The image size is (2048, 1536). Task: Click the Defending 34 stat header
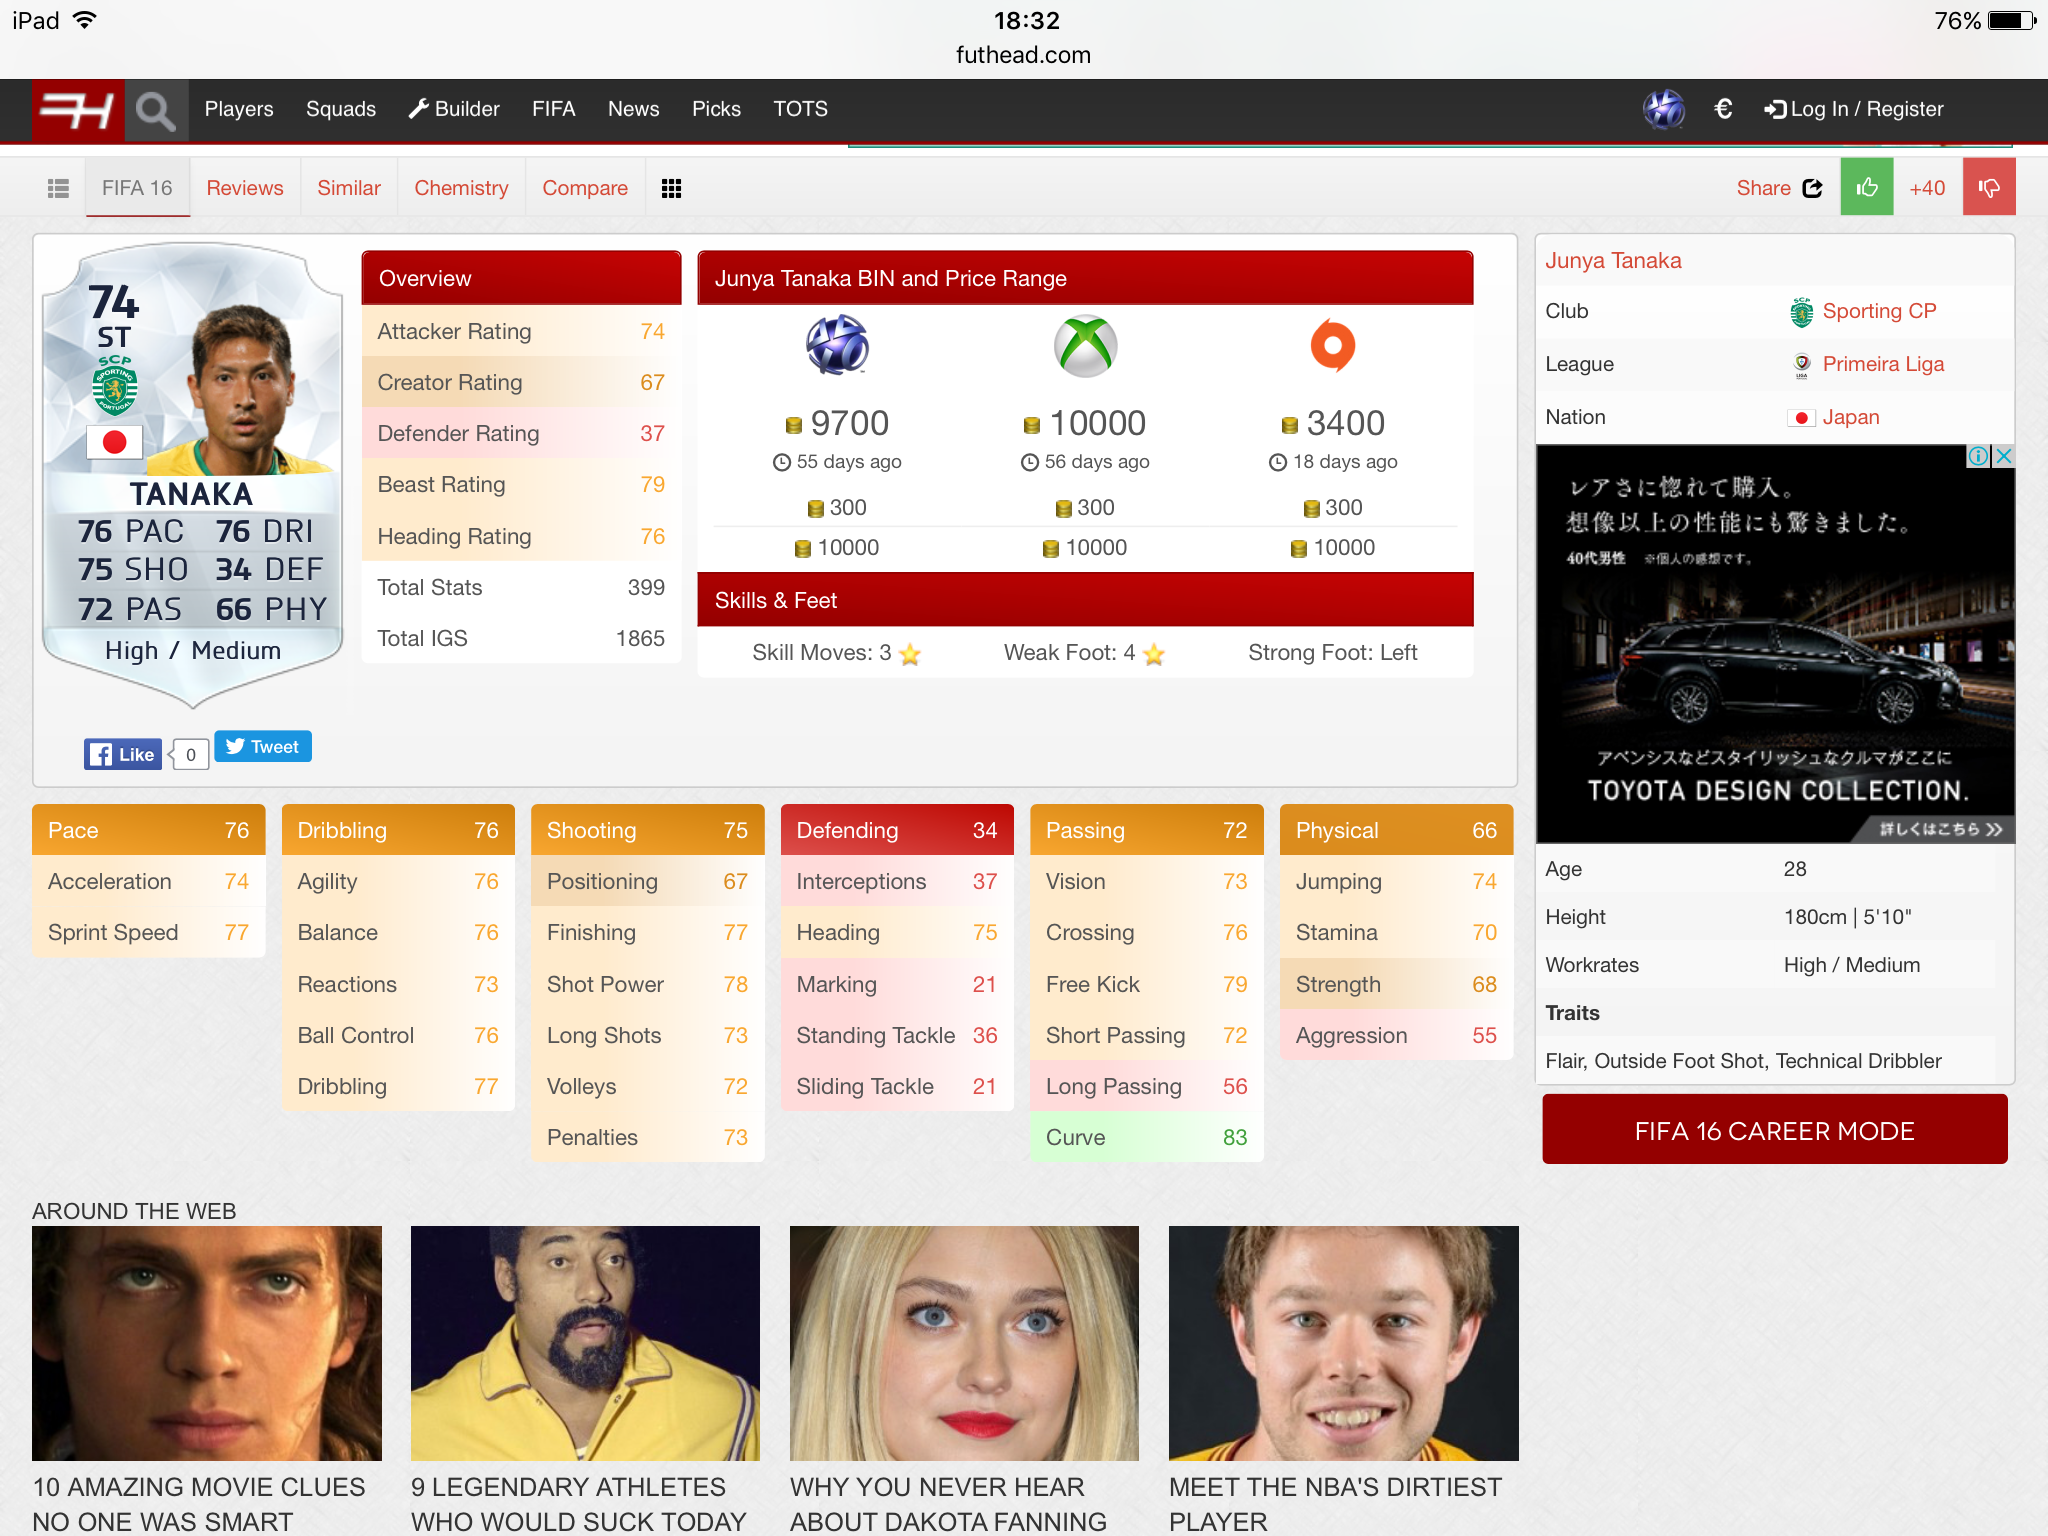point(897,830)
